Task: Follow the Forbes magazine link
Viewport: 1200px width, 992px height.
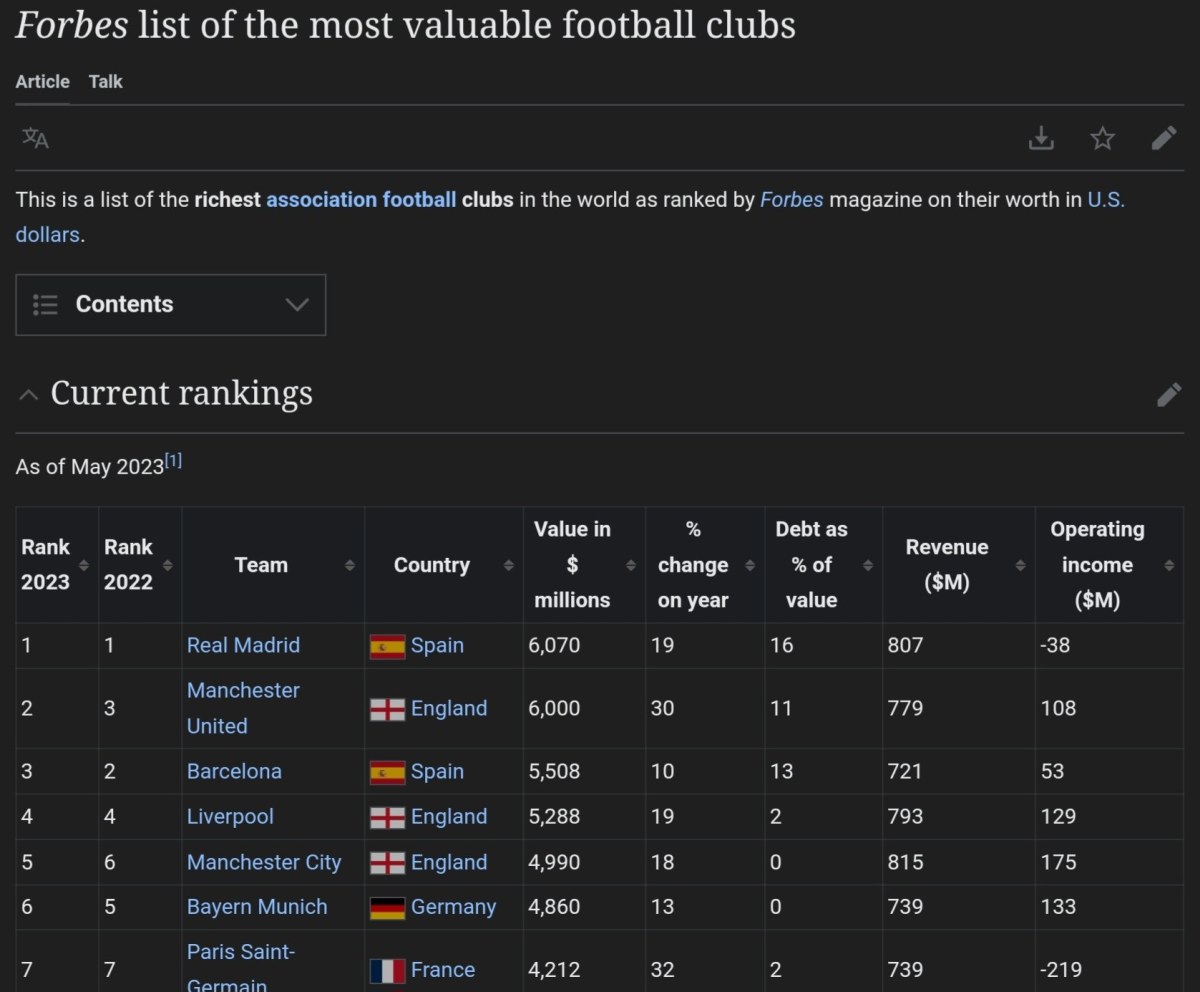Action: coord(791,199)
